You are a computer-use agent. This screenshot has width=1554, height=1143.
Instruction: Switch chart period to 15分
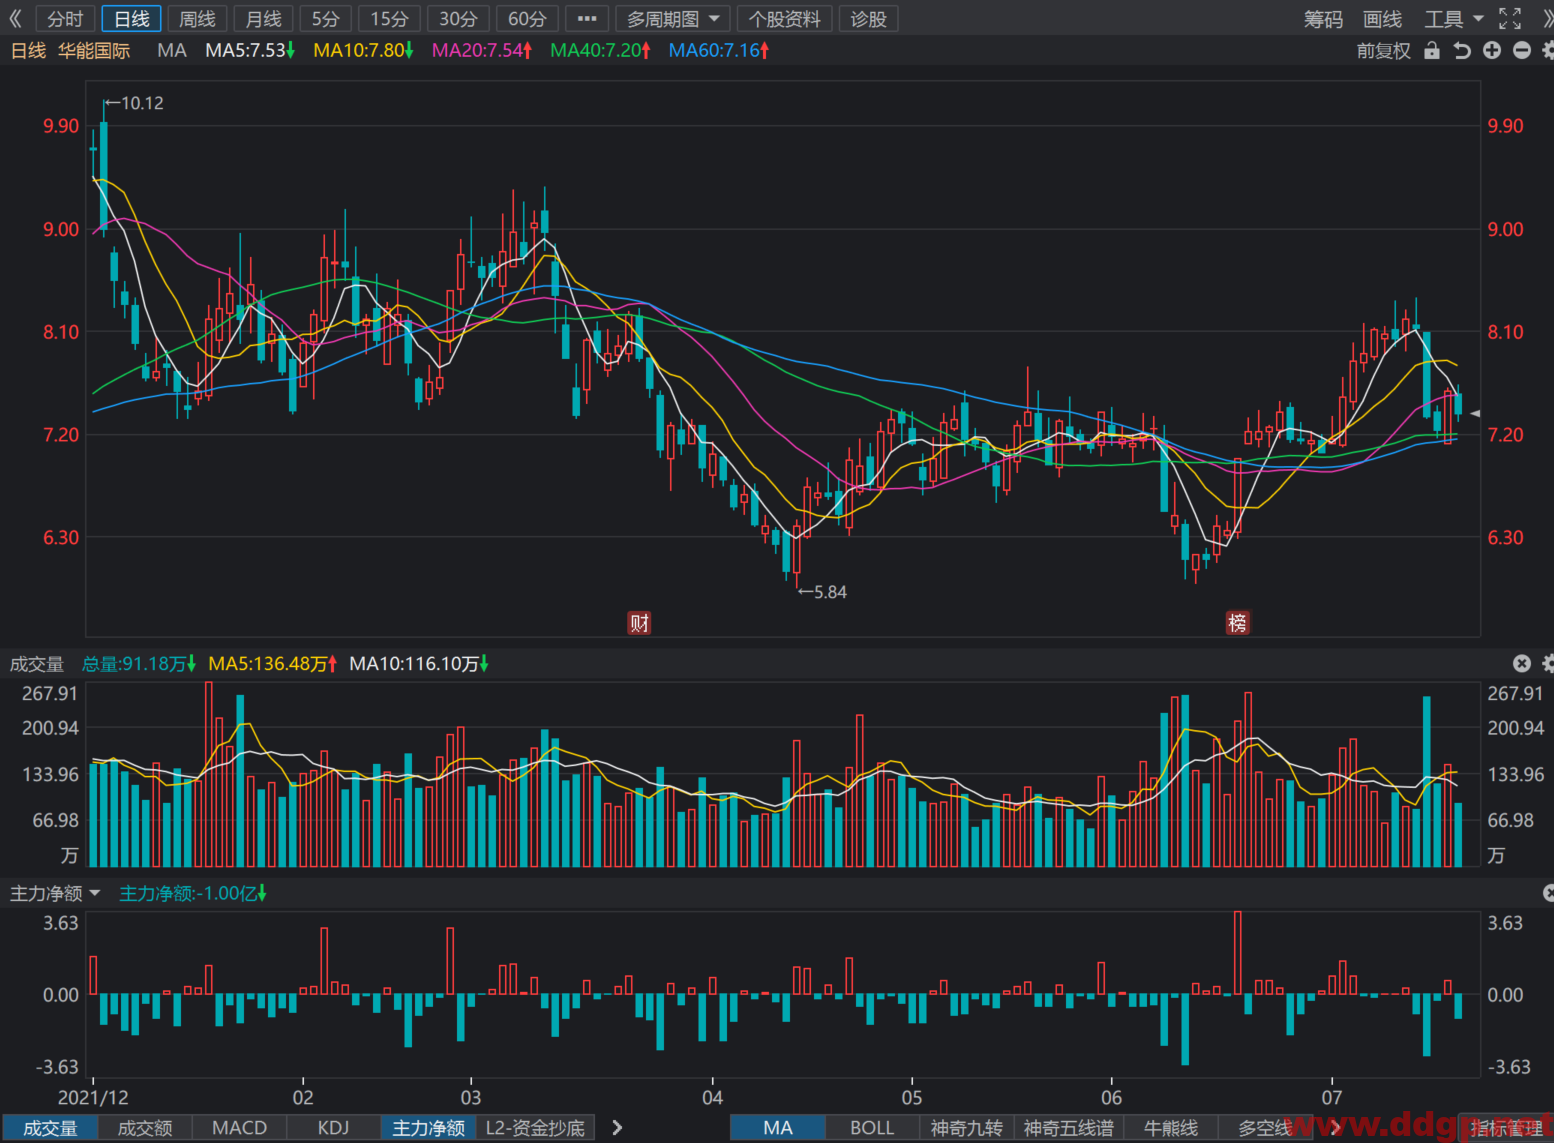(x=389, y=19)
